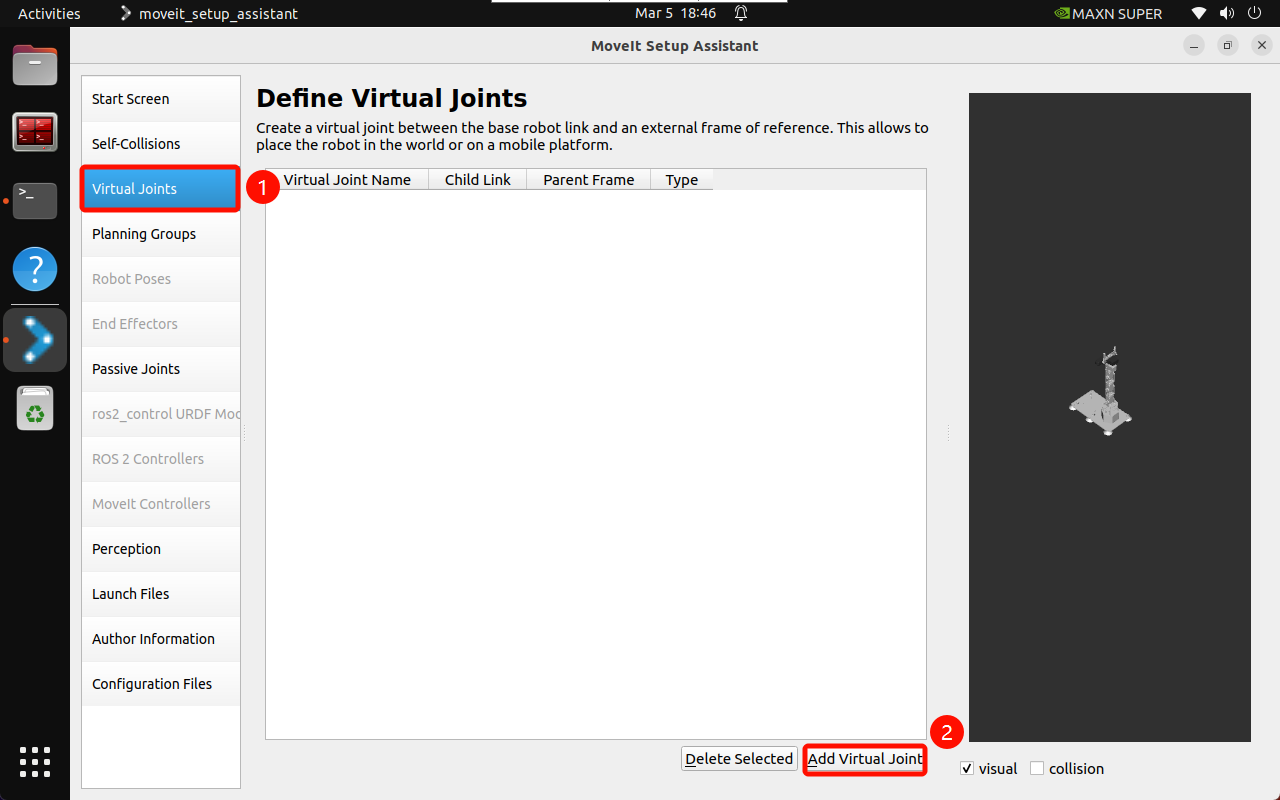The height and width of the screenshot is (800, 1280).
Task: Enable the collision checkbox
Action: (1037, 768)
